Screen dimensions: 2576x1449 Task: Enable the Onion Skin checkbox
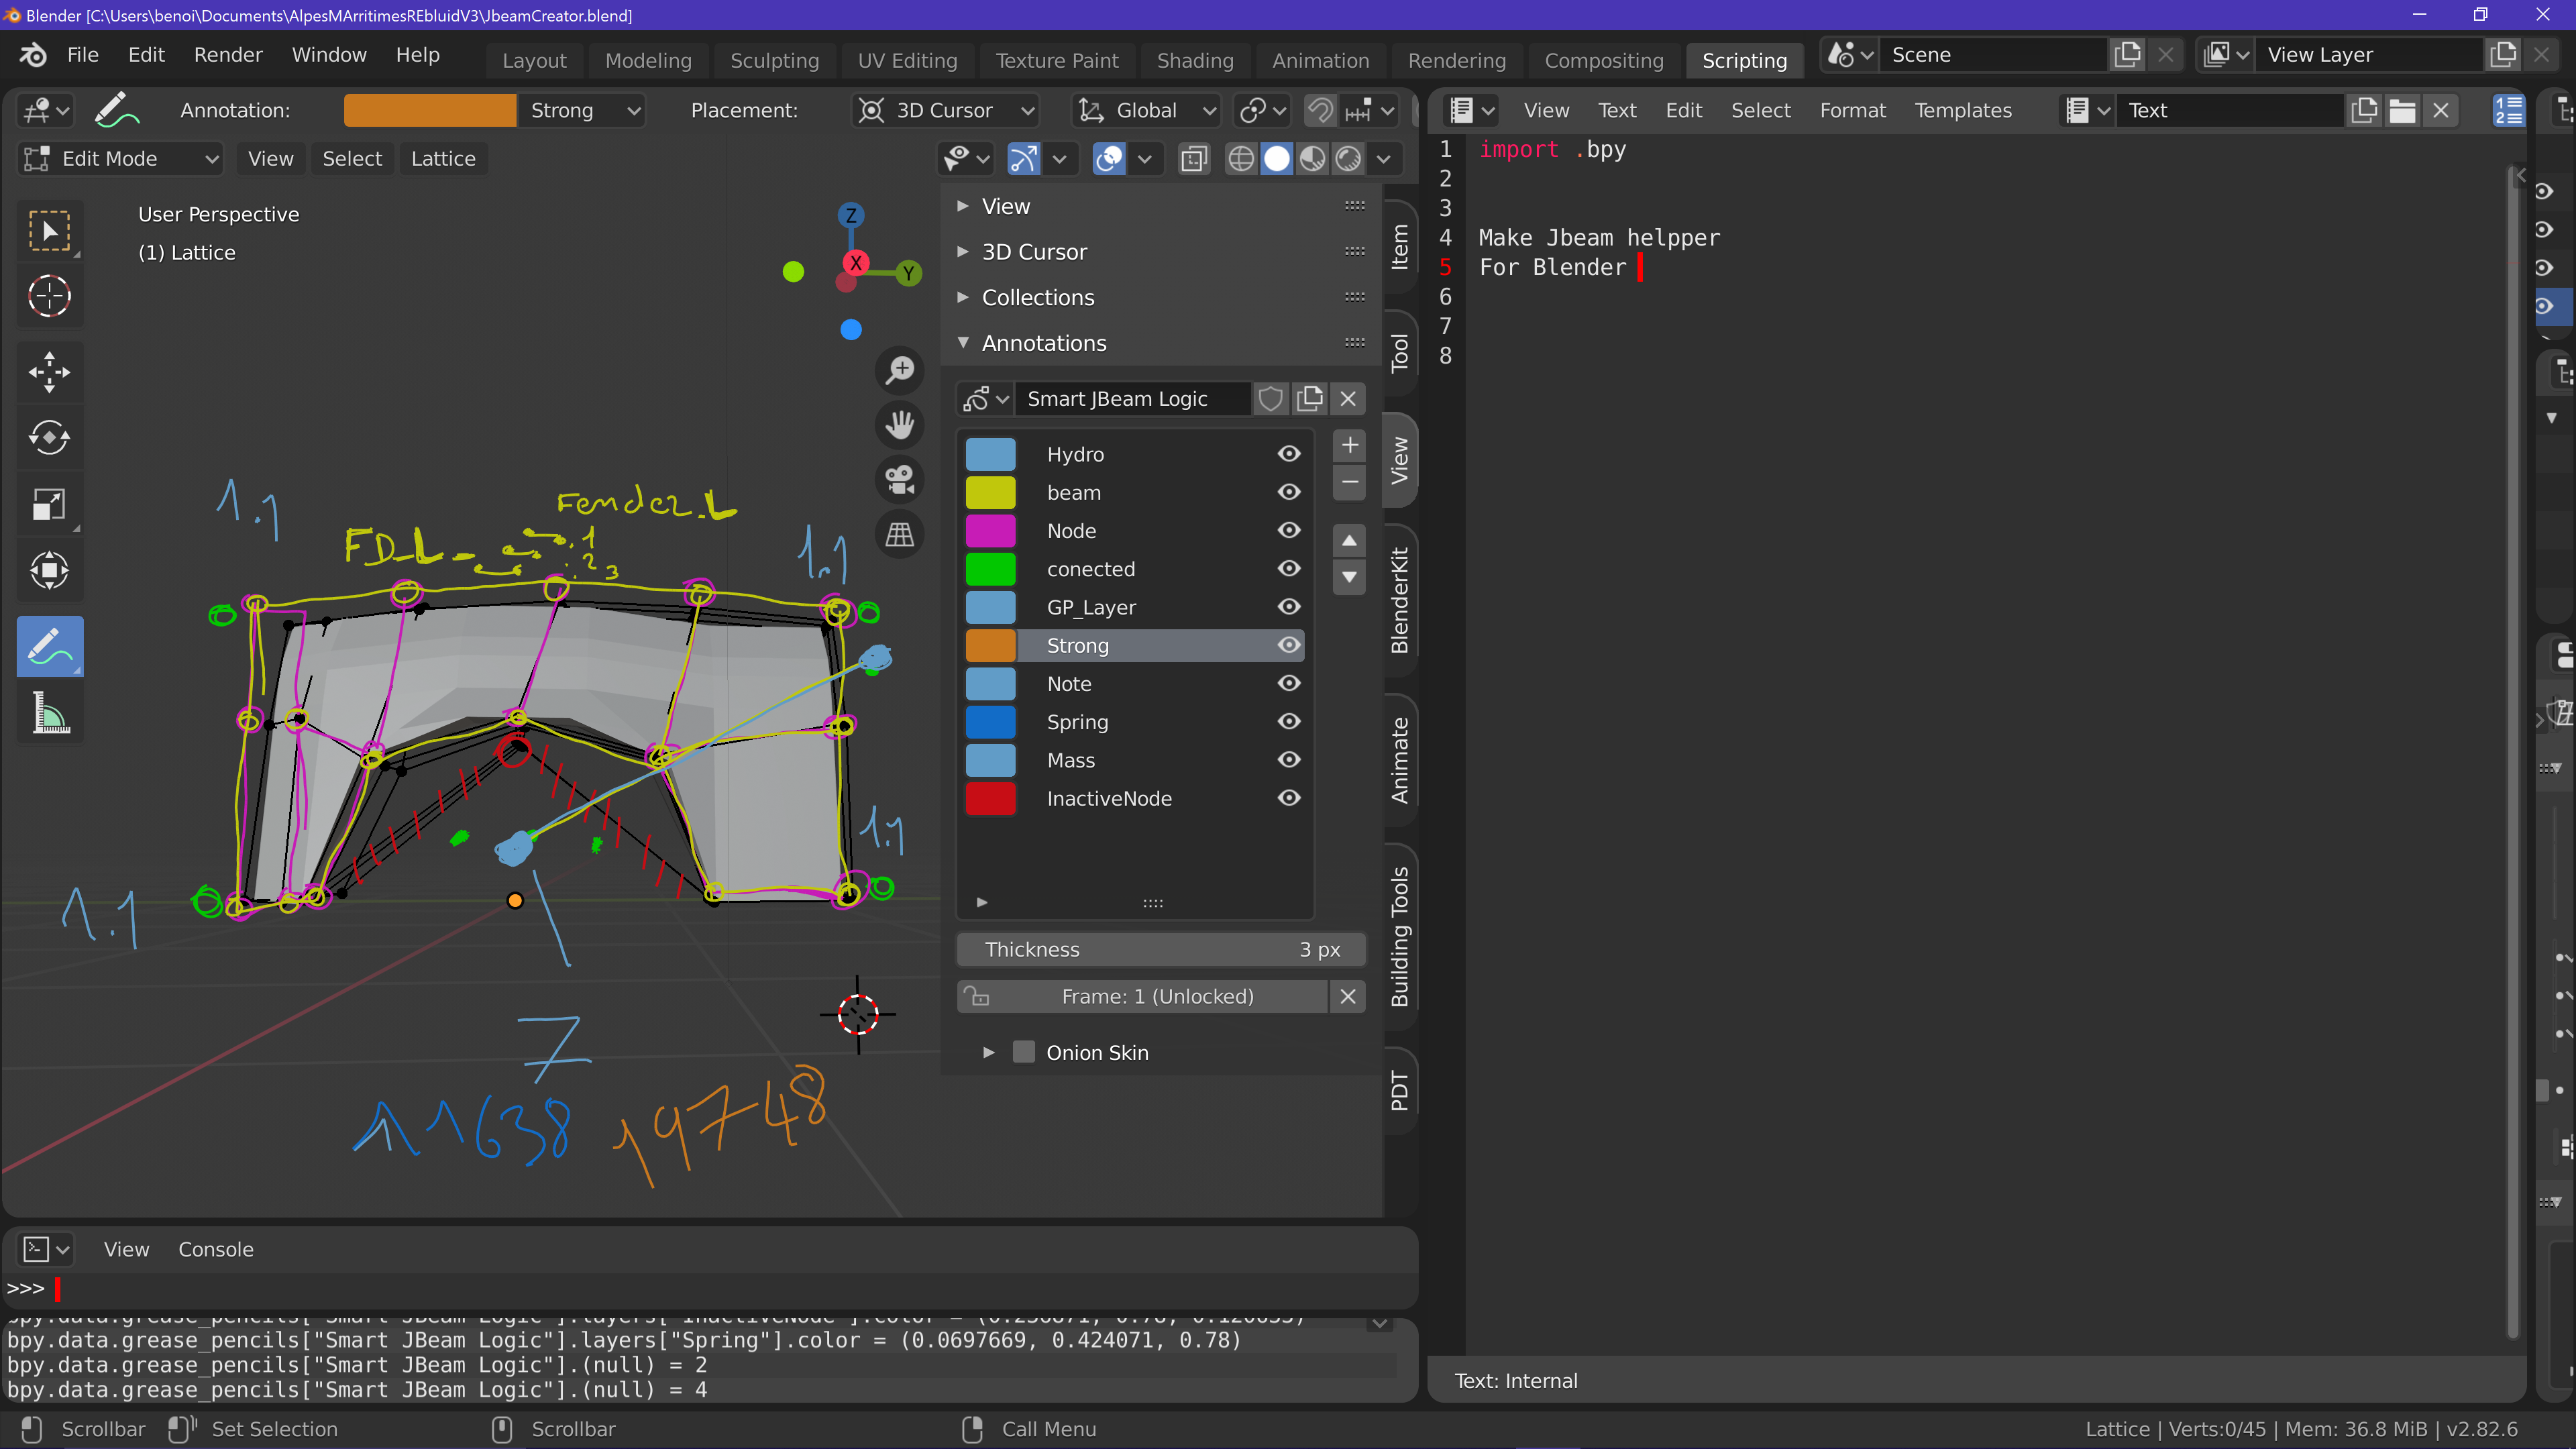(x=1024, y=1052)
